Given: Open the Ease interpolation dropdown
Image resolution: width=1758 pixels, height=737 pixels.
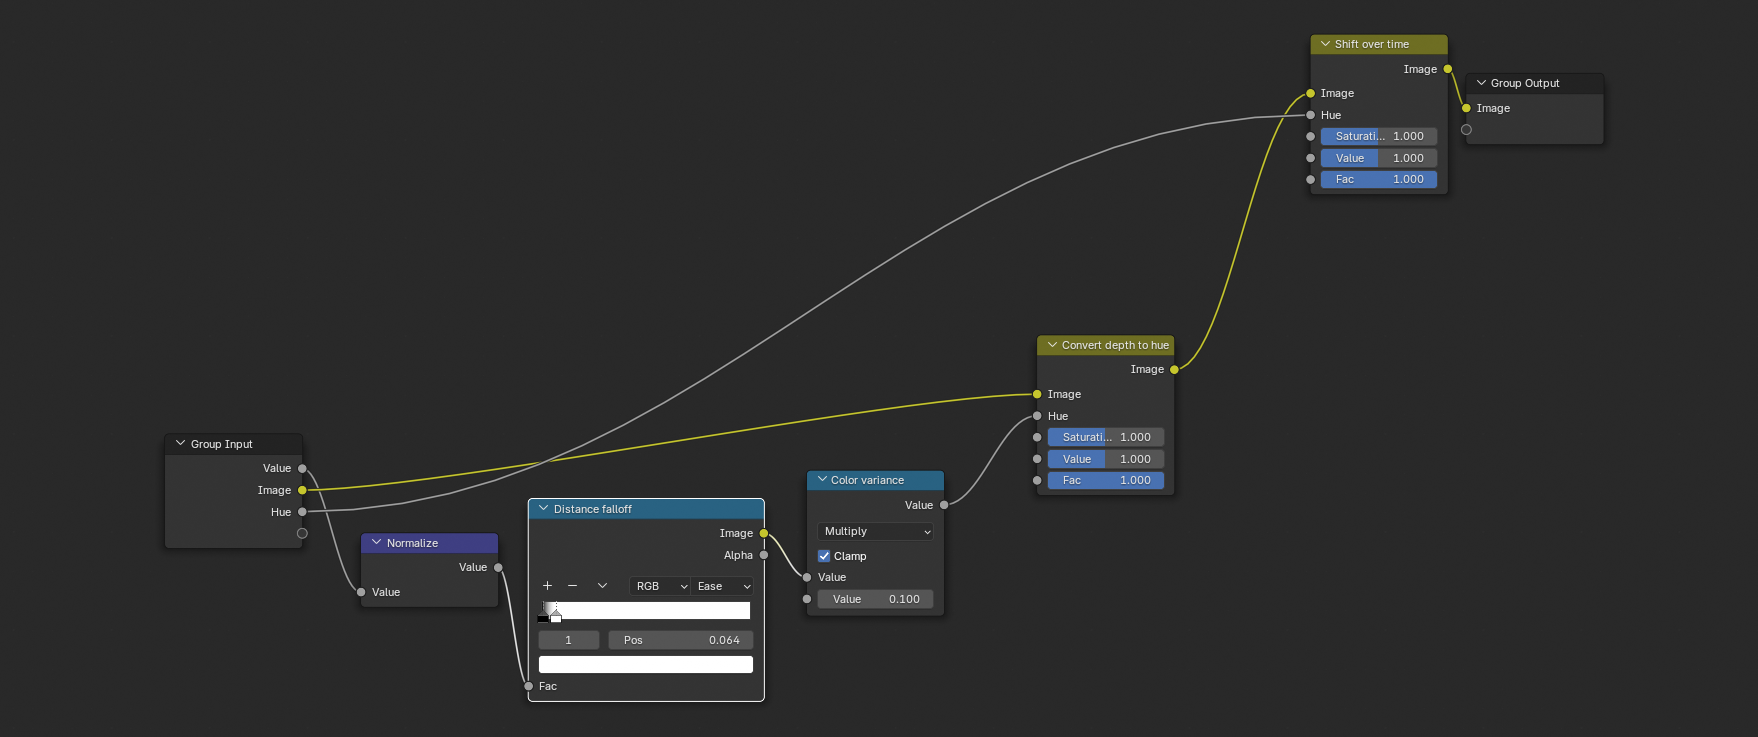Looking at the screenshot, I should (x=723, y=586).
